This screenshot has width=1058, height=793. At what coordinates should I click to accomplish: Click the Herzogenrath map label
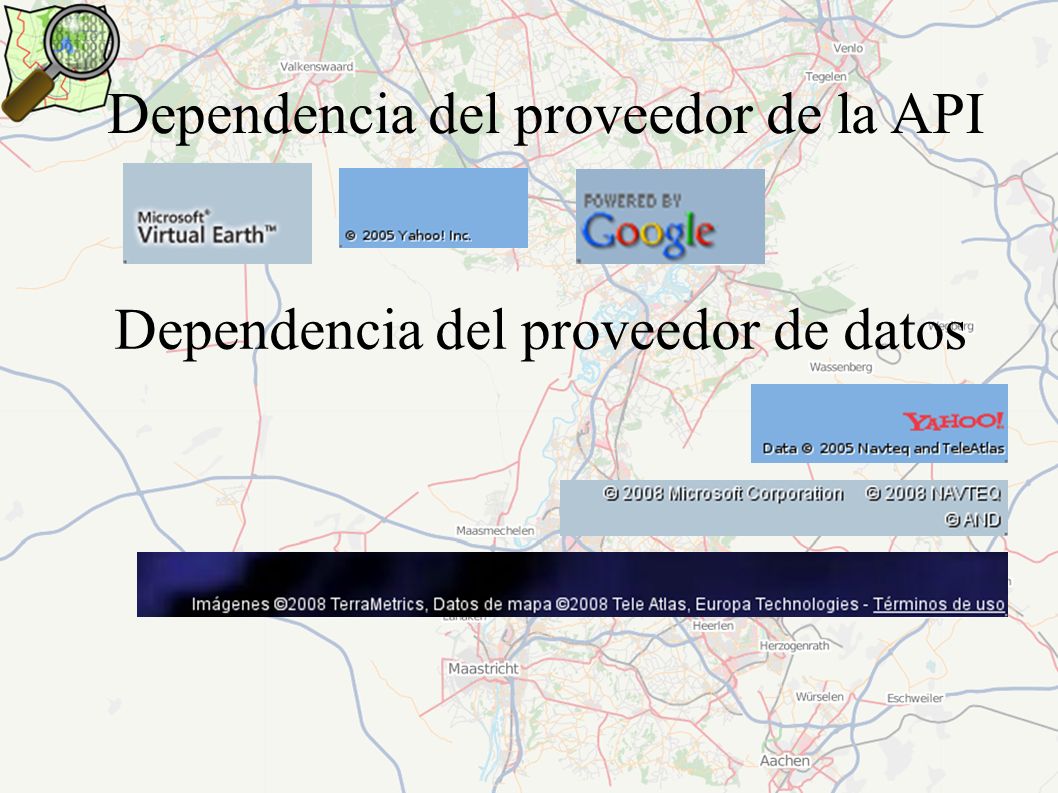pyautogui.click(x=795, y=646)
